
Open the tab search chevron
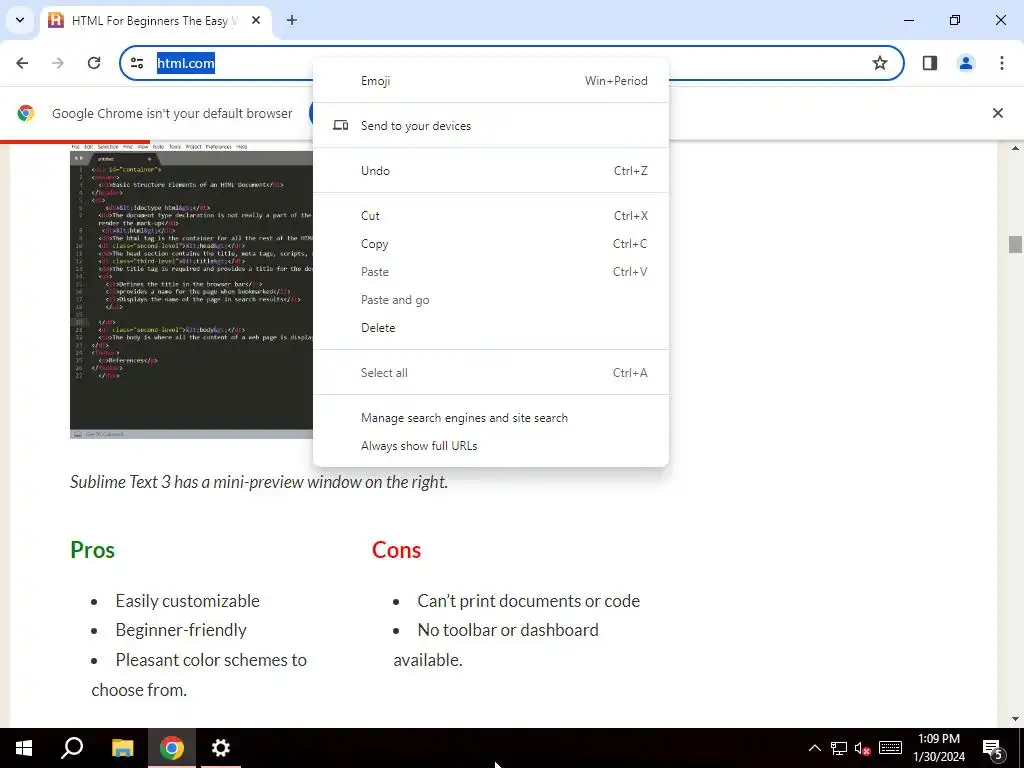click(x=20, y=20)
